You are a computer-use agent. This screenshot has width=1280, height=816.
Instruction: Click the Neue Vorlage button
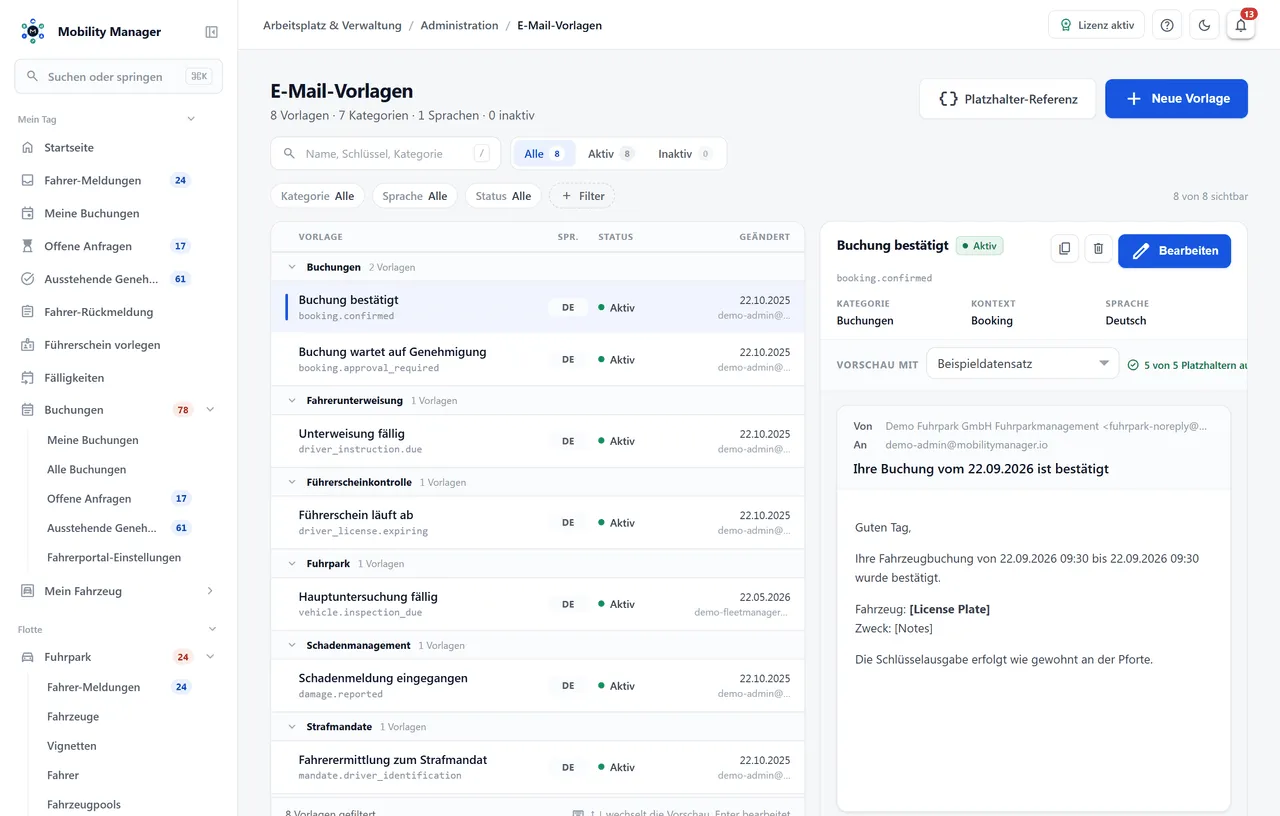[1176, 99]
